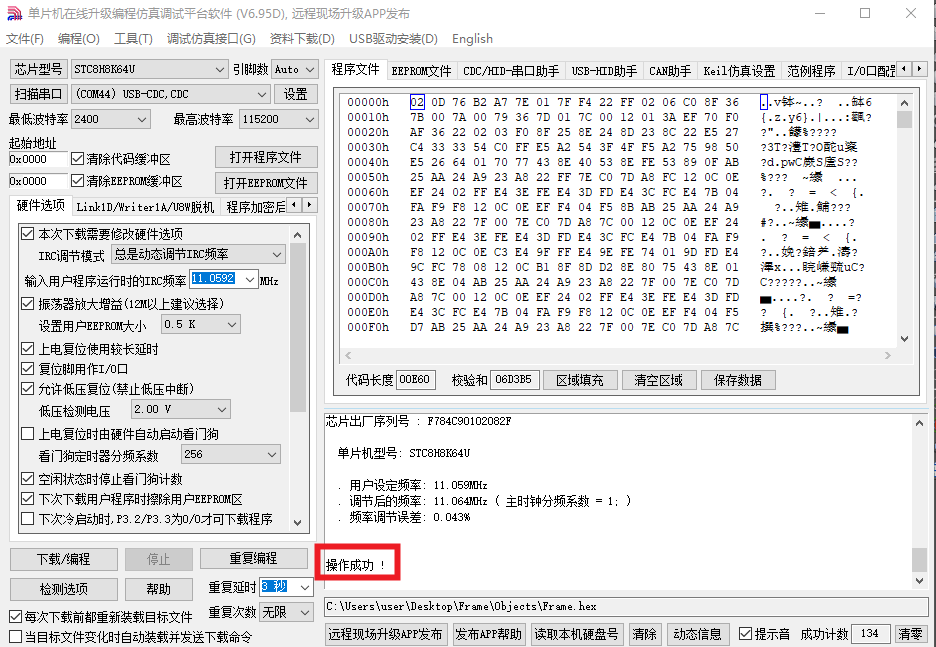Click 保存数据 button
The width and height of the screenshot is (936, 647).
point(738,380)
